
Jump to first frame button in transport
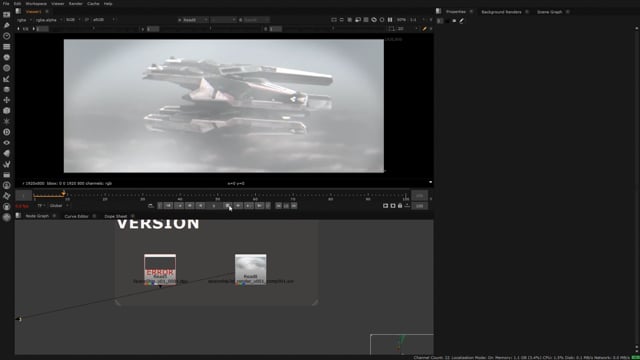coord(168,206)
